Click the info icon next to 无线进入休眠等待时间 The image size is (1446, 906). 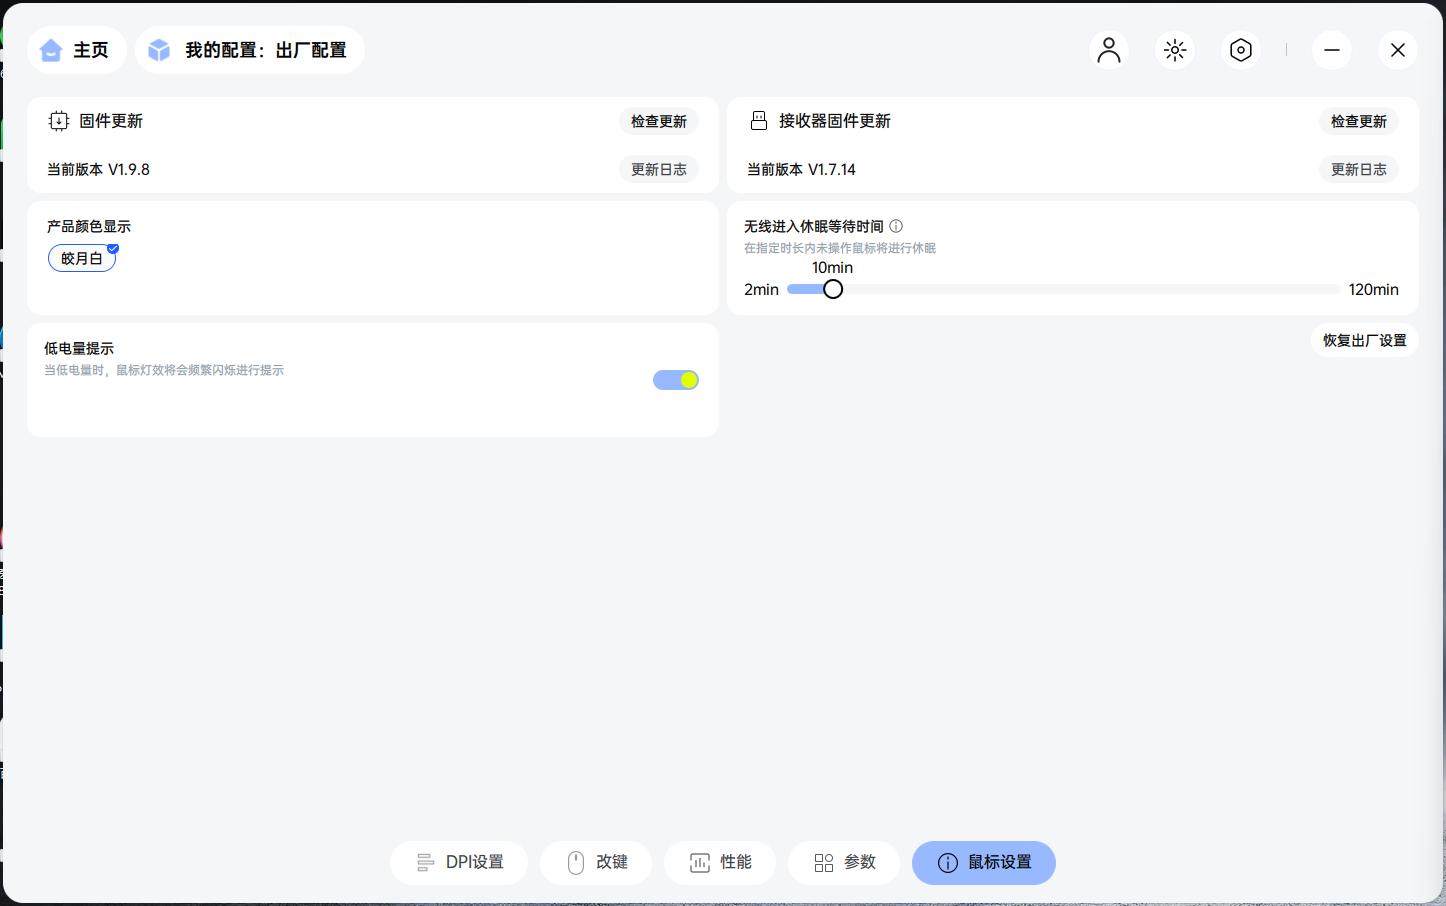point(896,226)
